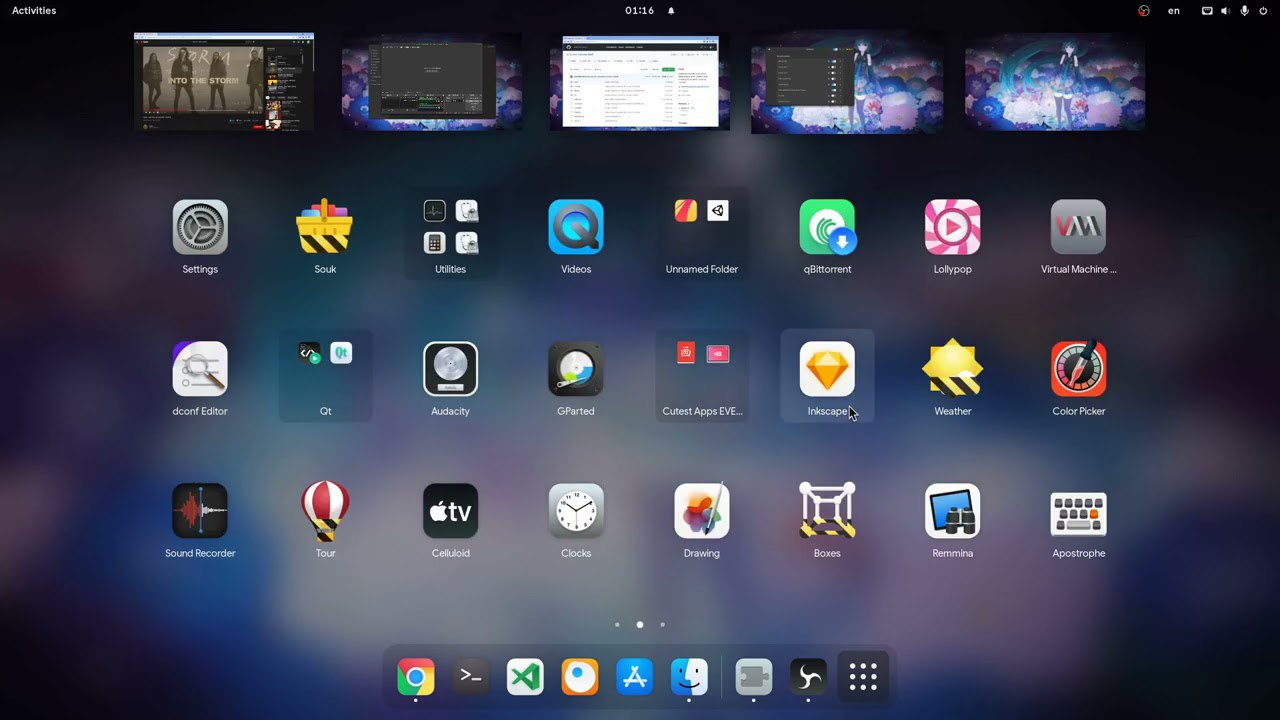Open the orange circle app in dock
Screen dimensions: 1280x720
(x=580, y=677)
